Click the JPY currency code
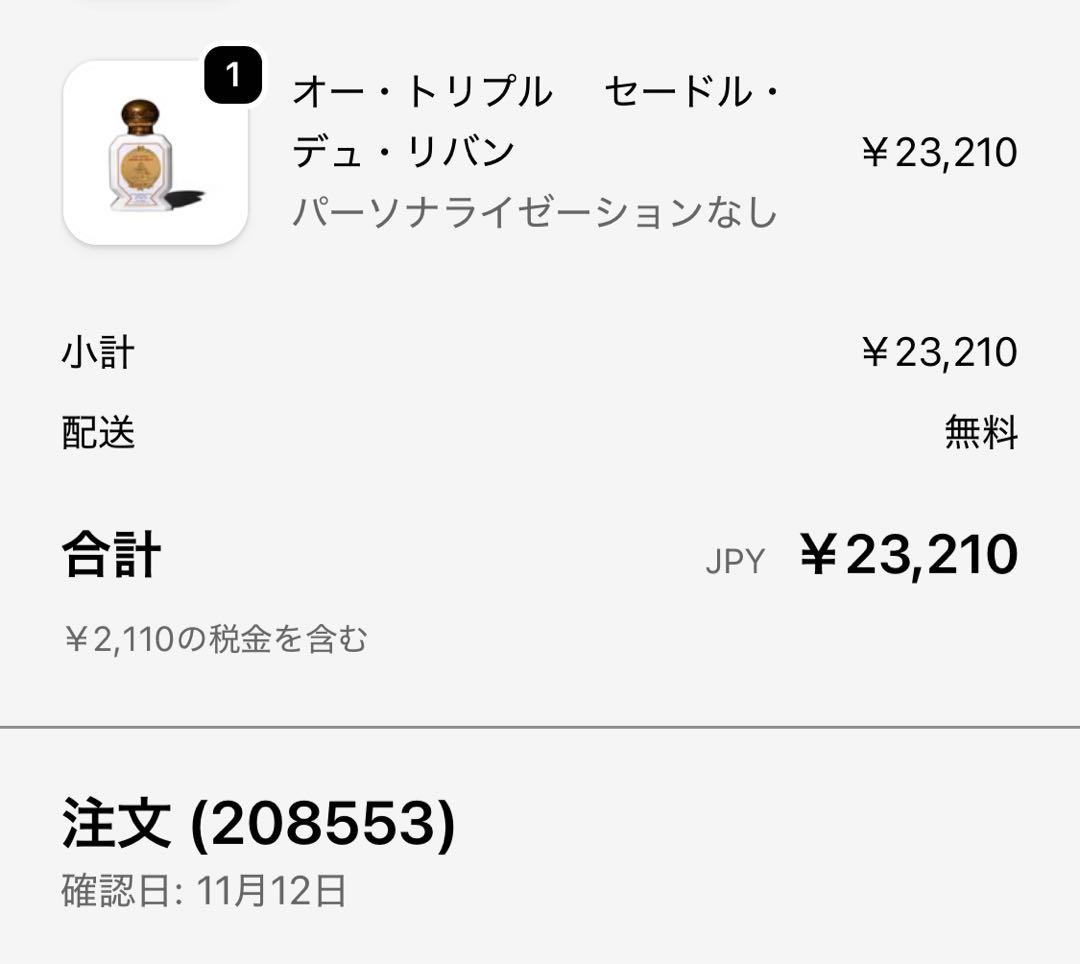This screenshot has height=964, width=1080. (x=735, y=562)
